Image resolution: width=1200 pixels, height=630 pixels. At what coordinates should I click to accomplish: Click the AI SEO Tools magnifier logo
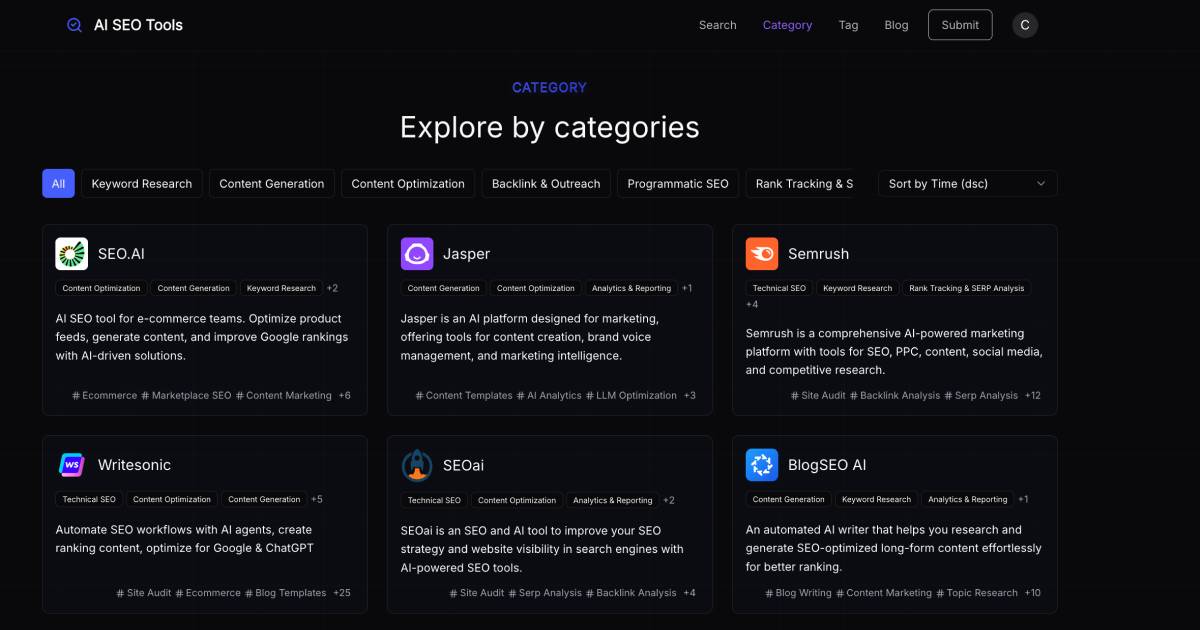tap(72, 24)
